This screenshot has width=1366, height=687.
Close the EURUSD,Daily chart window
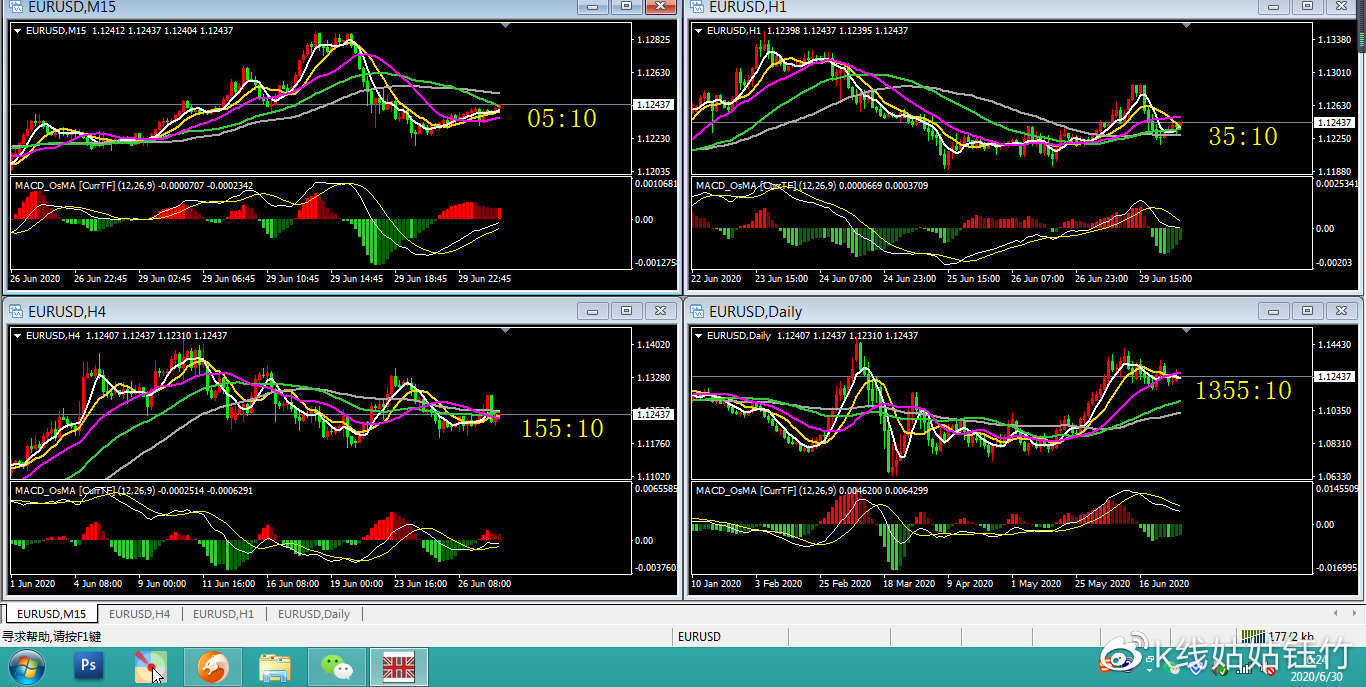pyautogui.click(x=1340, y=311)
